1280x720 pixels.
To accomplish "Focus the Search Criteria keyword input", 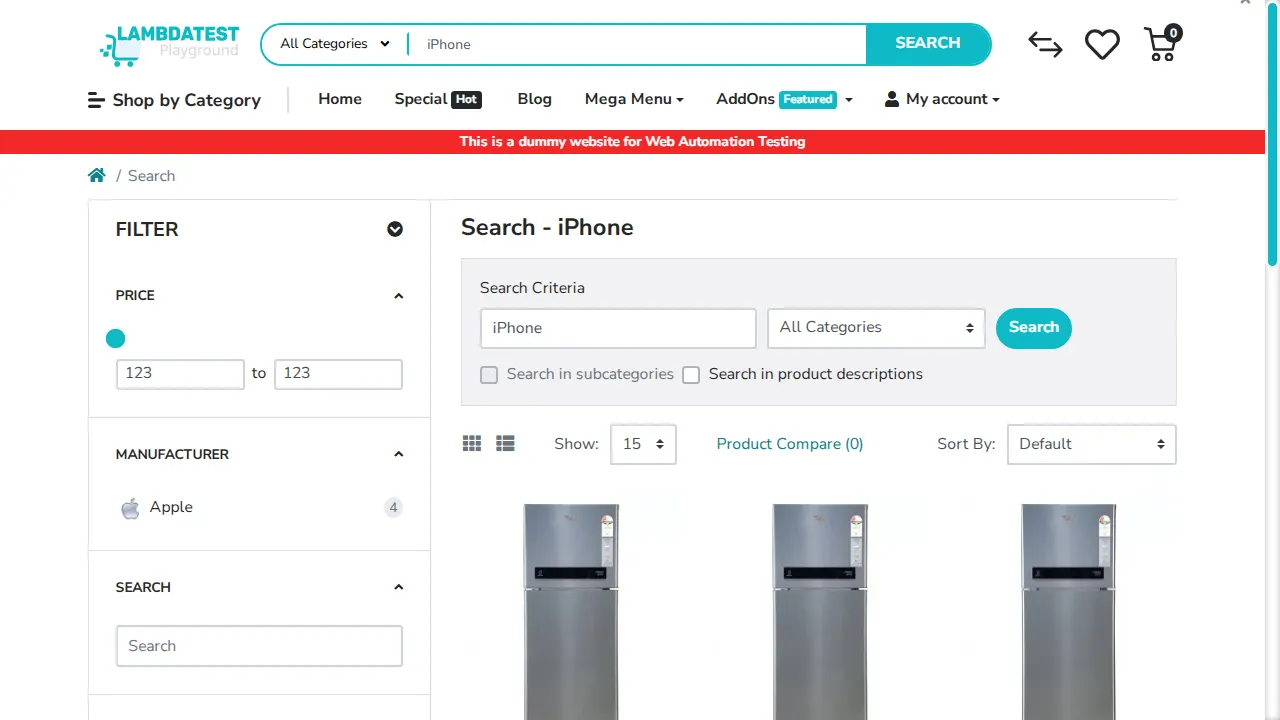I will [x=618, y=328].
